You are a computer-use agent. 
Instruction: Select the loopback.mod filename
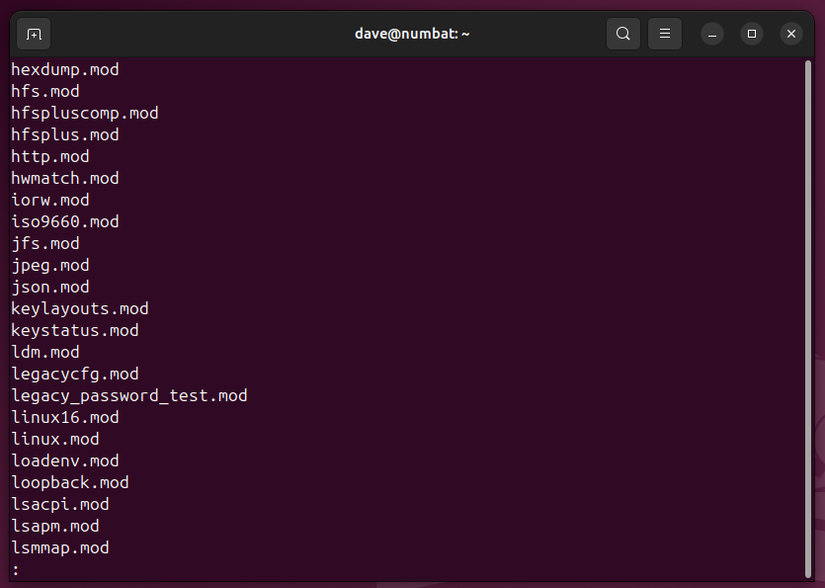pos(69,482)
